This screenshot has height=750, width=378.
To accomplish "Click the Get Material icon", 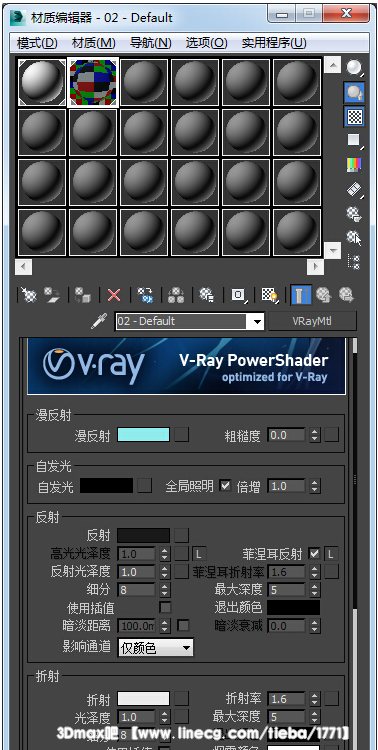I will click(30, 295).
